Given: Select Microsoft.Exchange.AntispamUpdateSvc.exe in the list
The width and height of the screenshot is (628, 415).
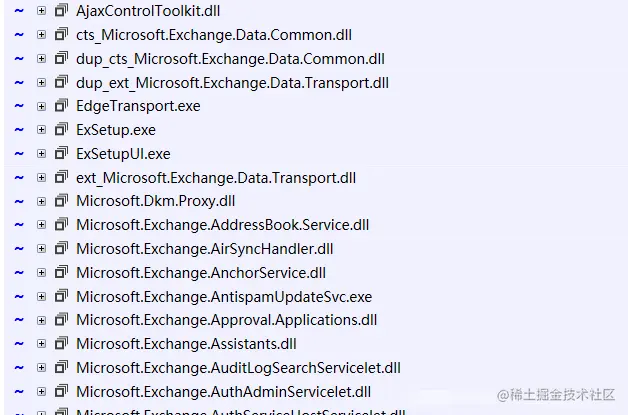Looking at the screenshot, I should click(x=223, y=296).
